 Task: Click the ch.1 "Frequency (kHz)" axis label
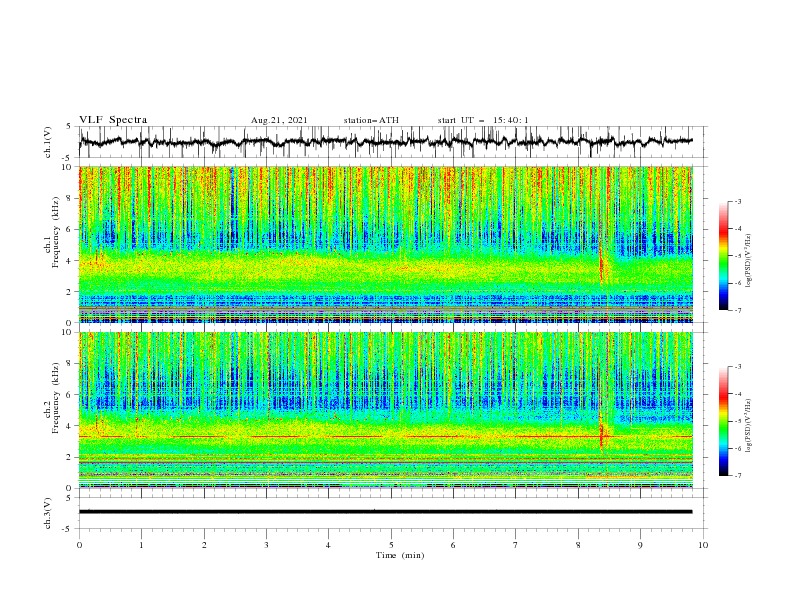coord(56,234)
